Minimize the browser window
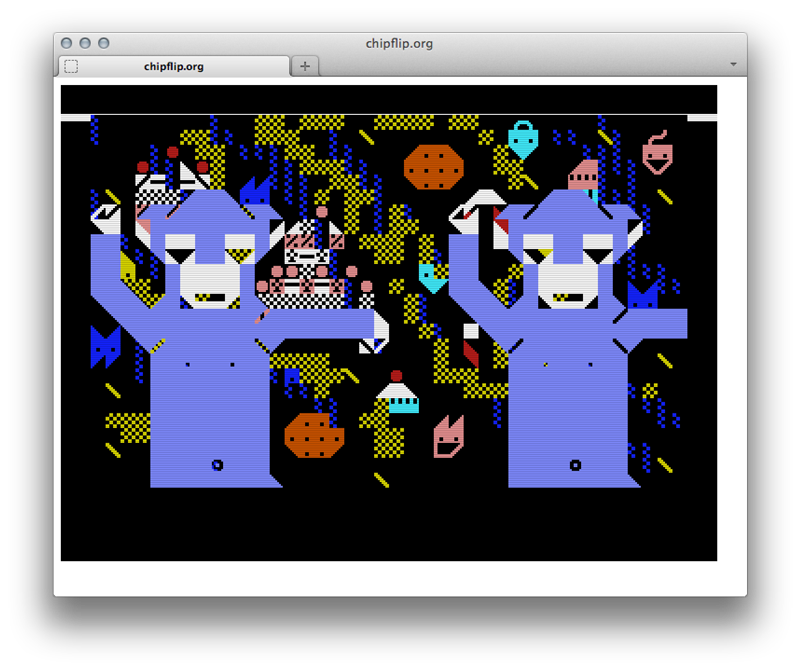This screenshot has height=670, width=800. [x=85, y=43]
